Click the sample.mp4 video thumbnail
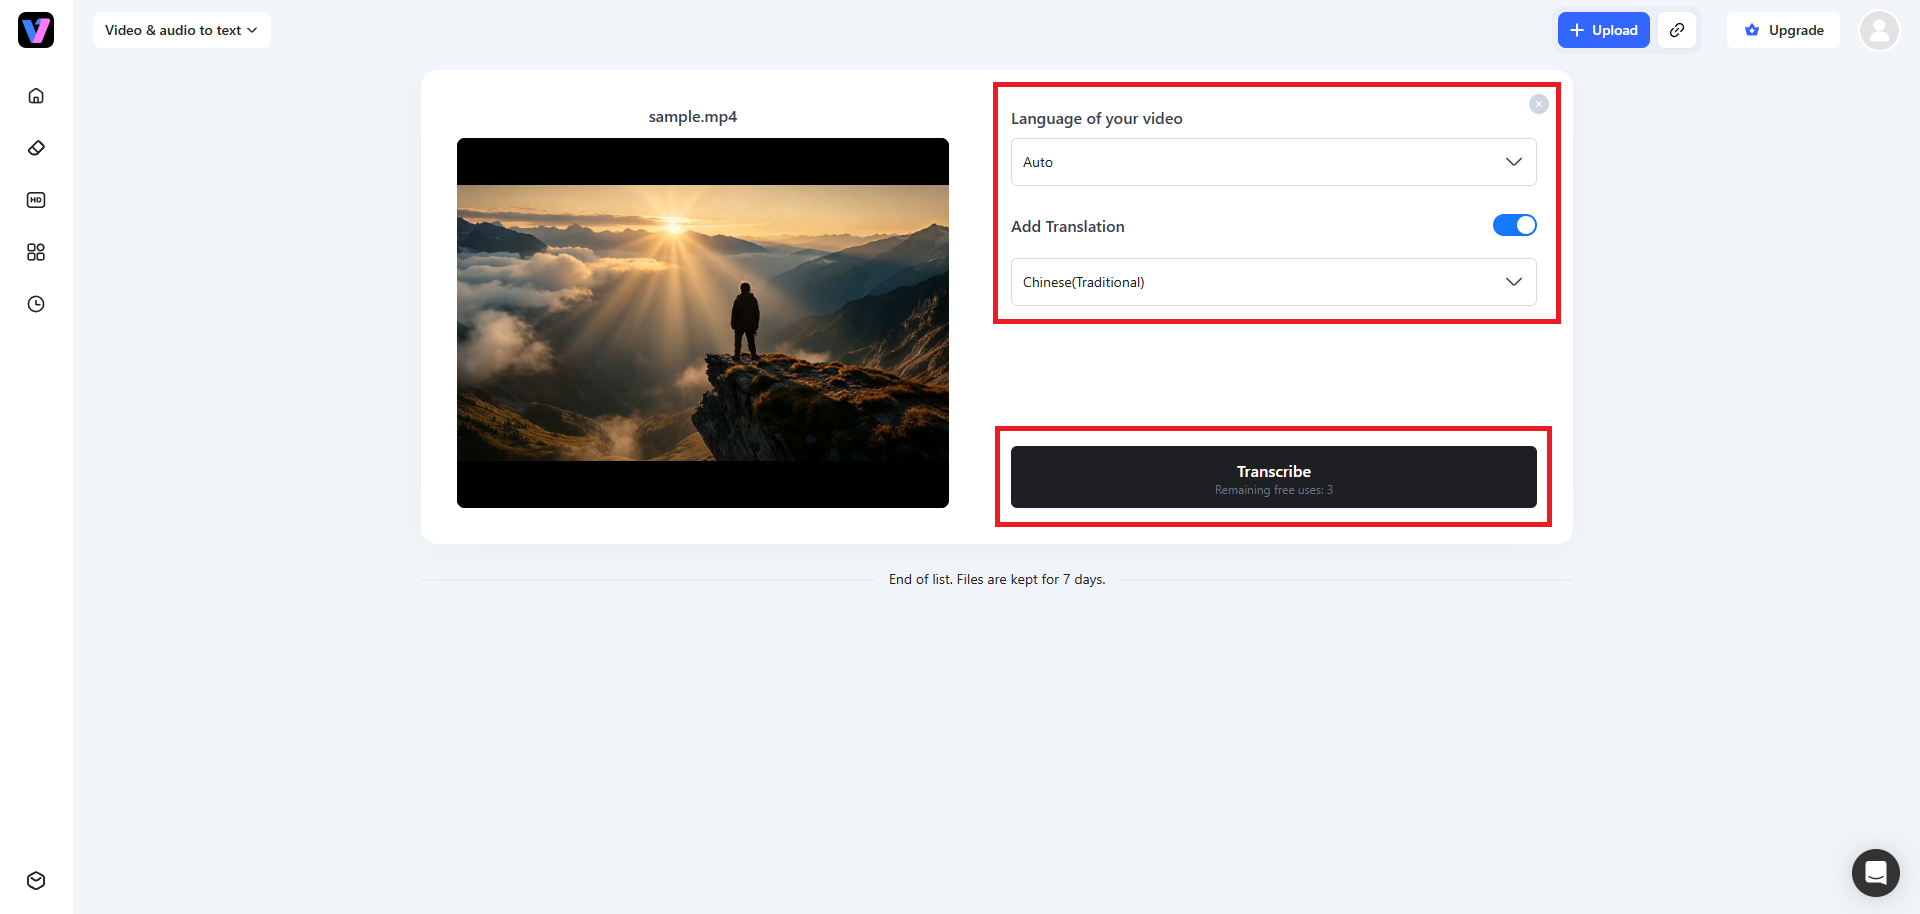The height and width of the screenshot is (914, 1920). pos(703,323)
